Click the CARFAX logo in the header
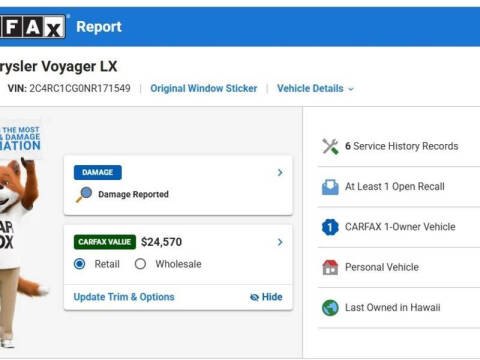Image resolution: width=480 pixels, height=360 pixels. (x=32, y=27)
